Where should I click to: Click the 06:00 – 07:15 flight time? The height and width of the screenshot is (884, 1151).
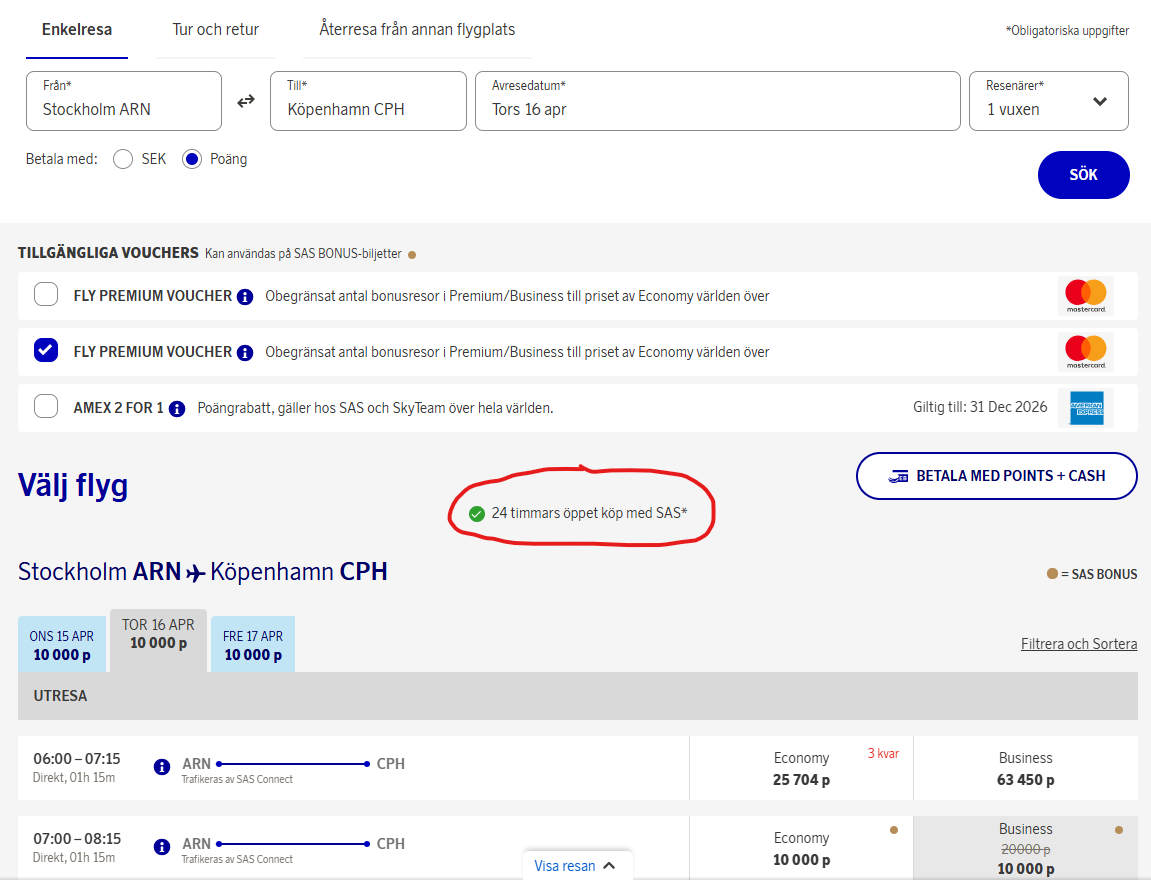[77, 758]
